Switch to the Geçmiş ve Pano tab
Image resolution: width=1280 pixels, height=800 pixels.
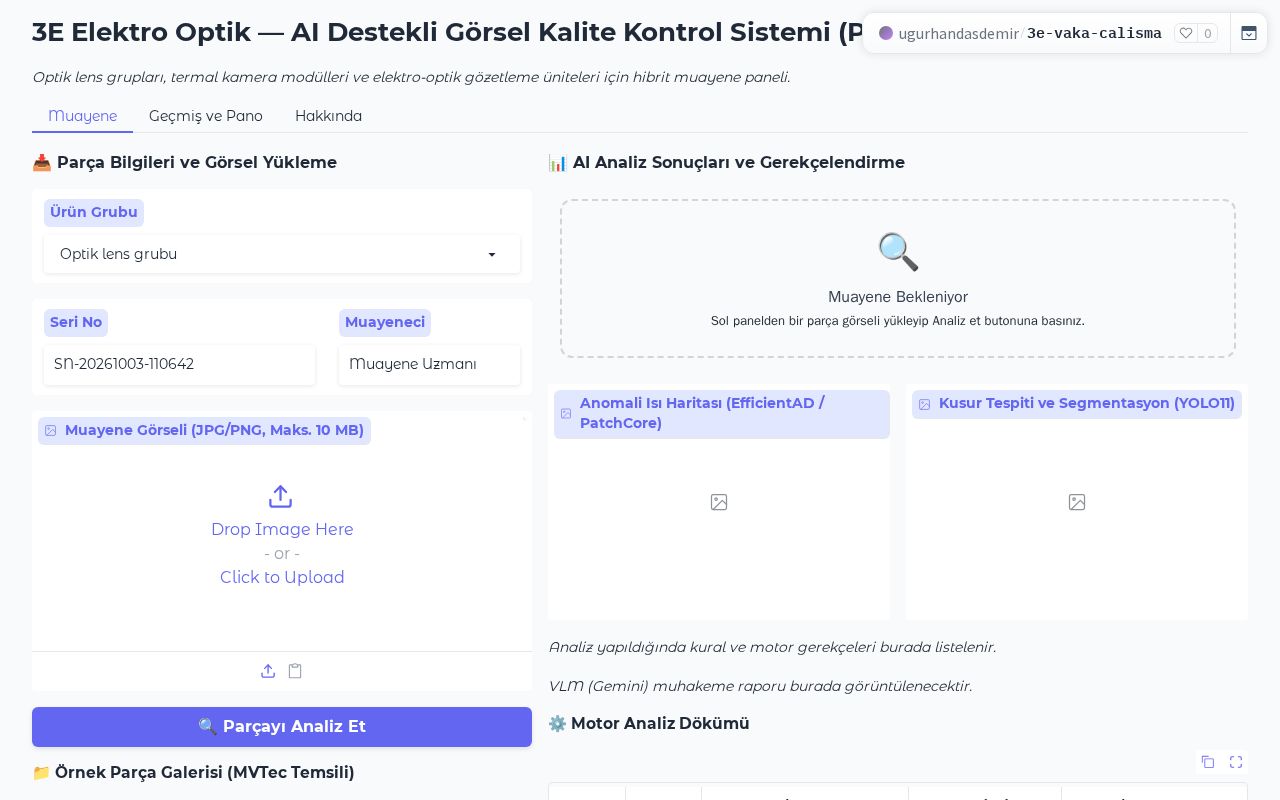tap(206, 116)
